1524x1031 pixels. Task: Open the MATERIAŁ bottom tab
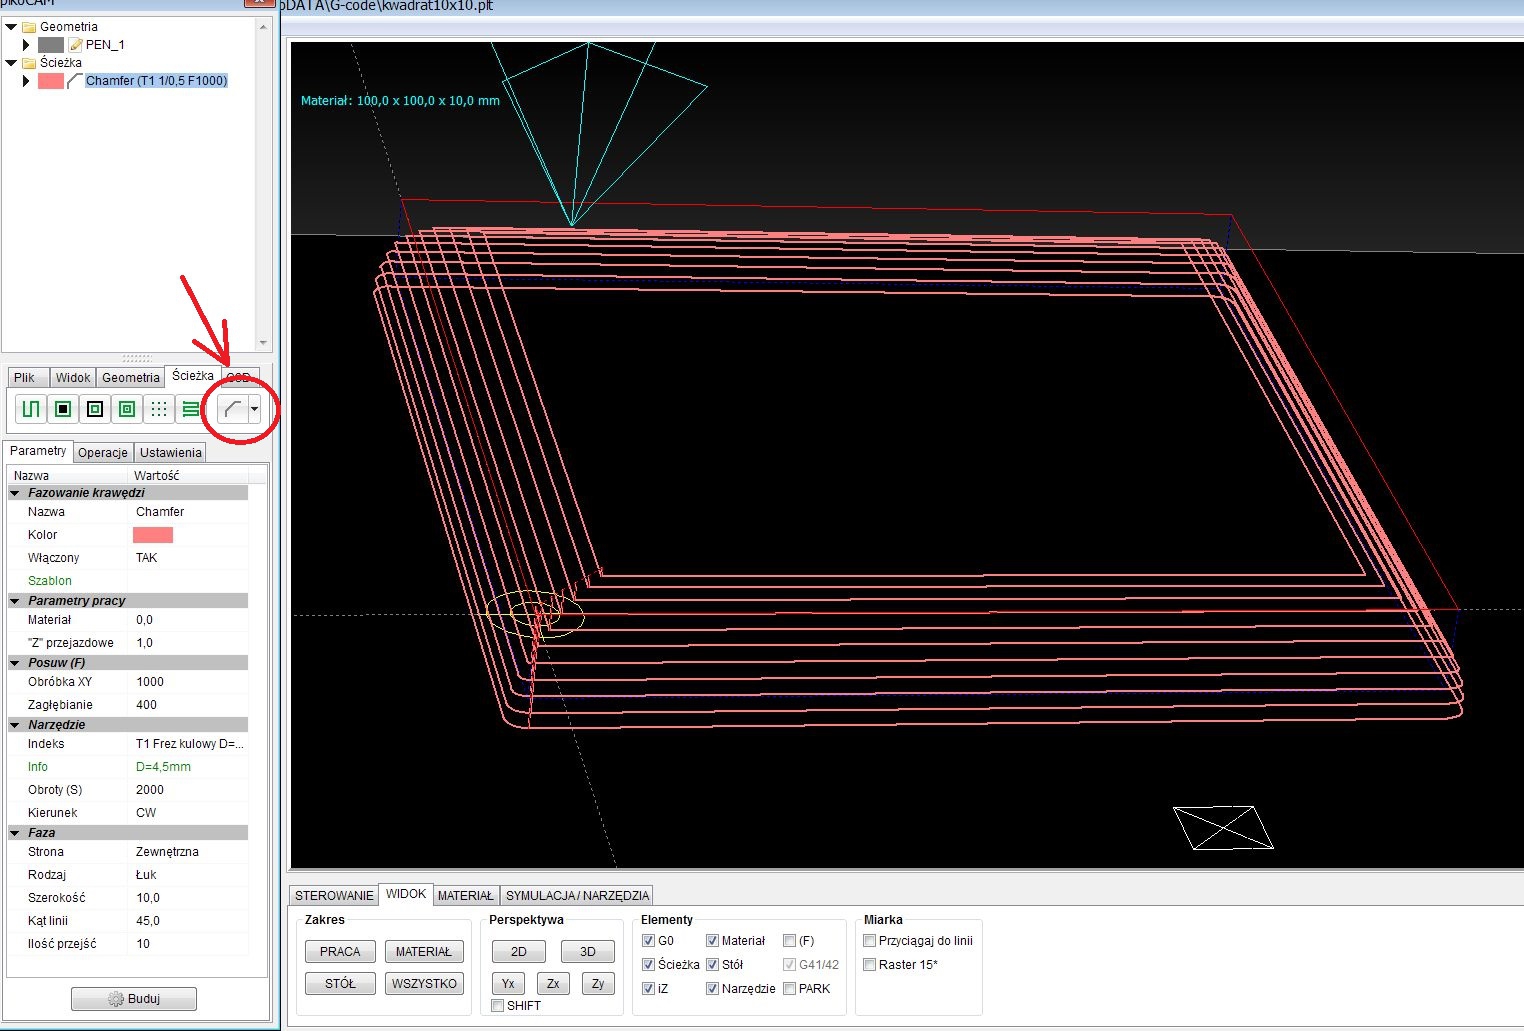465,895
